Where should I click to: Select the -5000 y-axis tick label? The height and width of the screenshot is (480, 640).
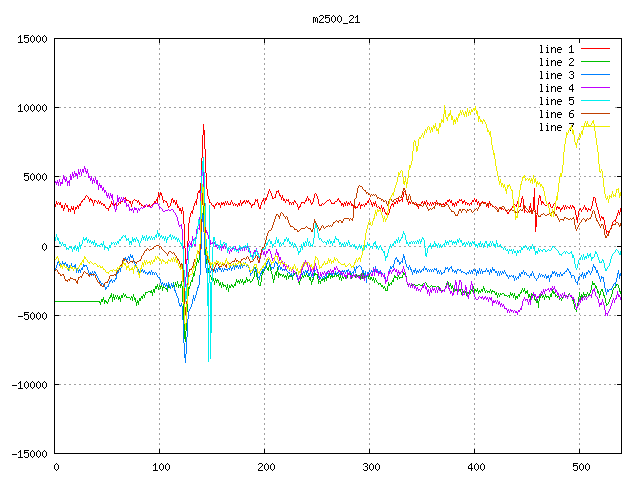(31, 315)
